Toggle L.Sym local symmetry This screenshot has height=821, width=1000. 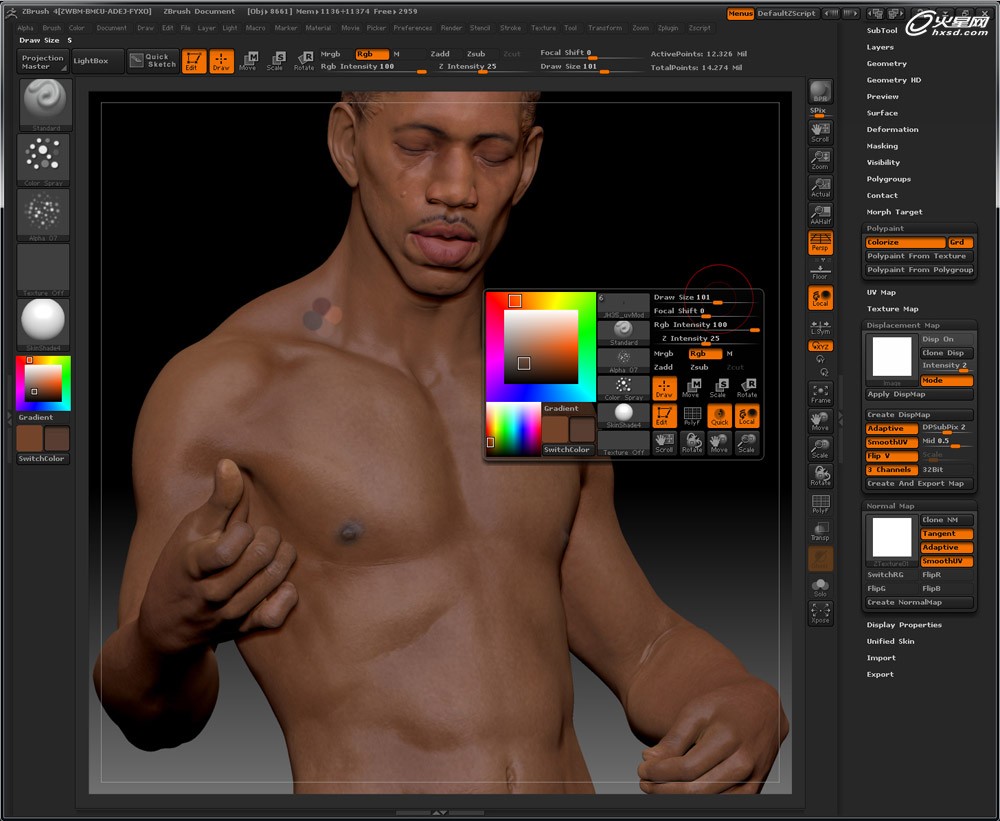coord(820,327)
